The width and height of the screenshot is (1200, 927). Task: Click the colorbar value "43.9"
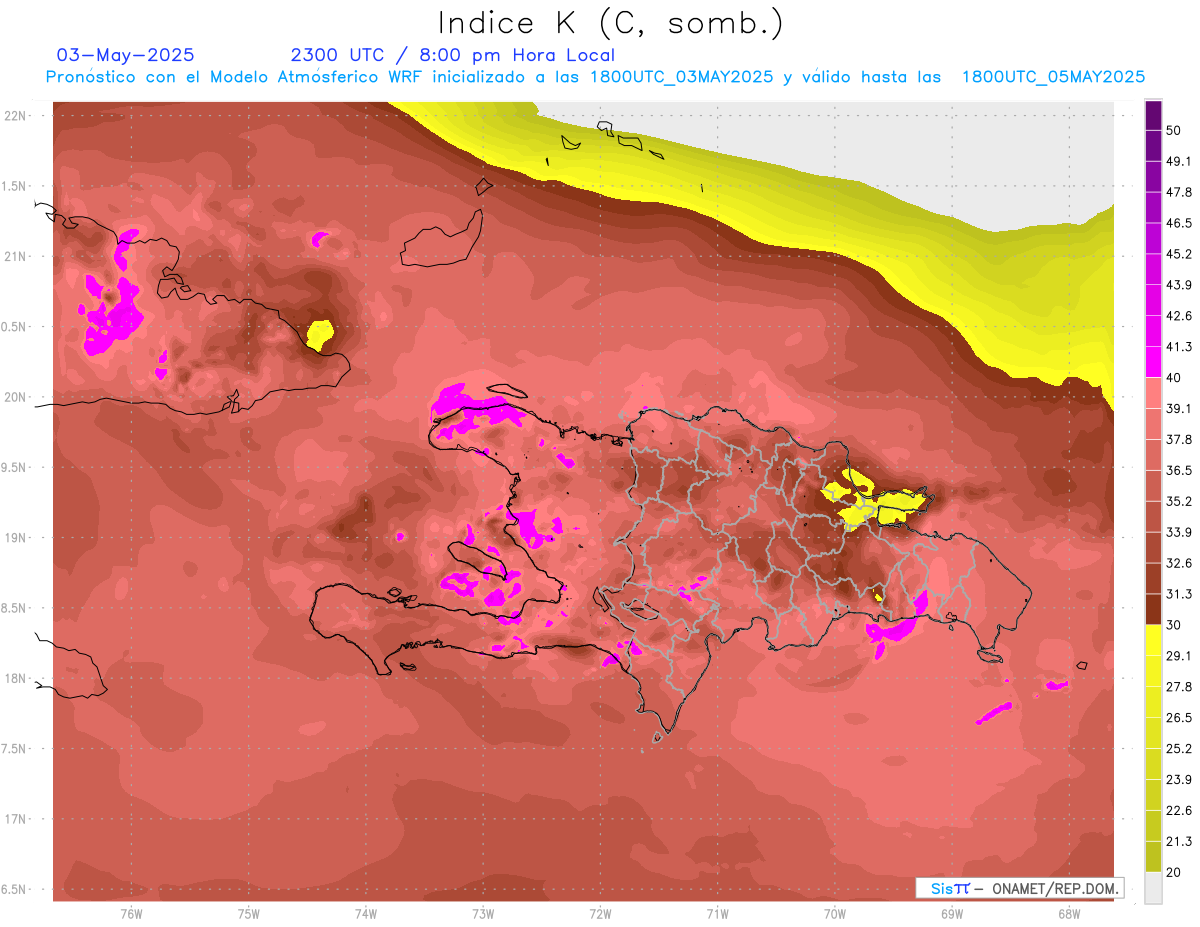coord(1179,285)
